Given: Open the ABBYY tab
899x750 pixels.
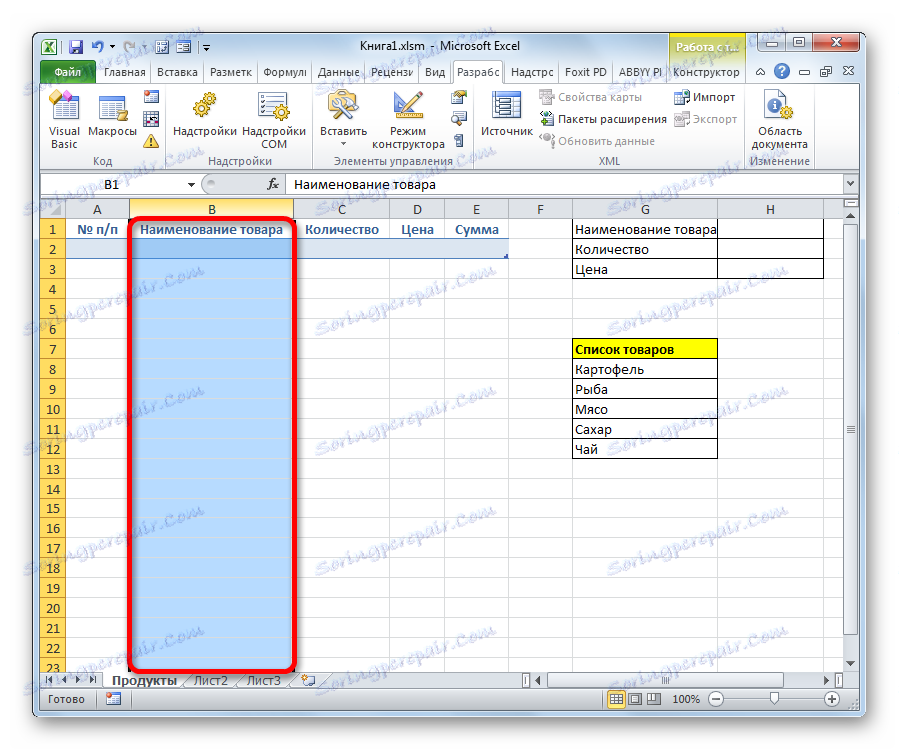Looking at the screenshot, I should coord(639,72).
